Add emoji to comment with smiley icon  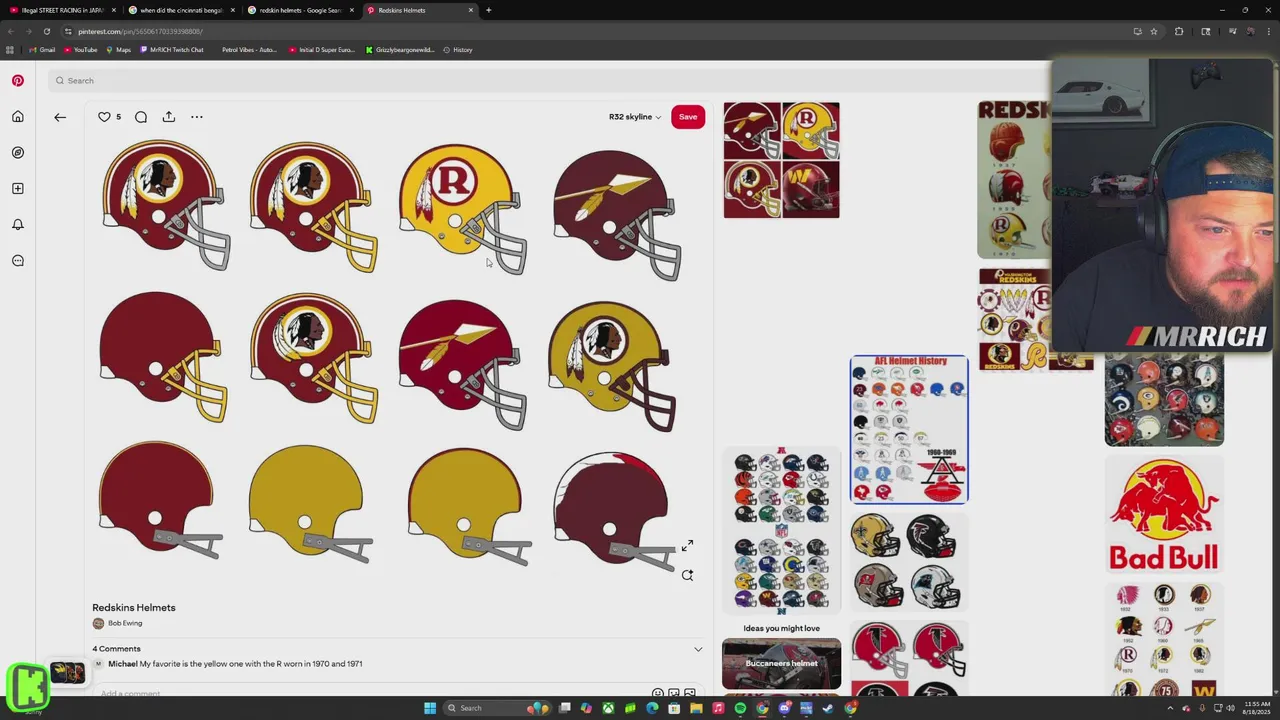(x=657, y=693)
